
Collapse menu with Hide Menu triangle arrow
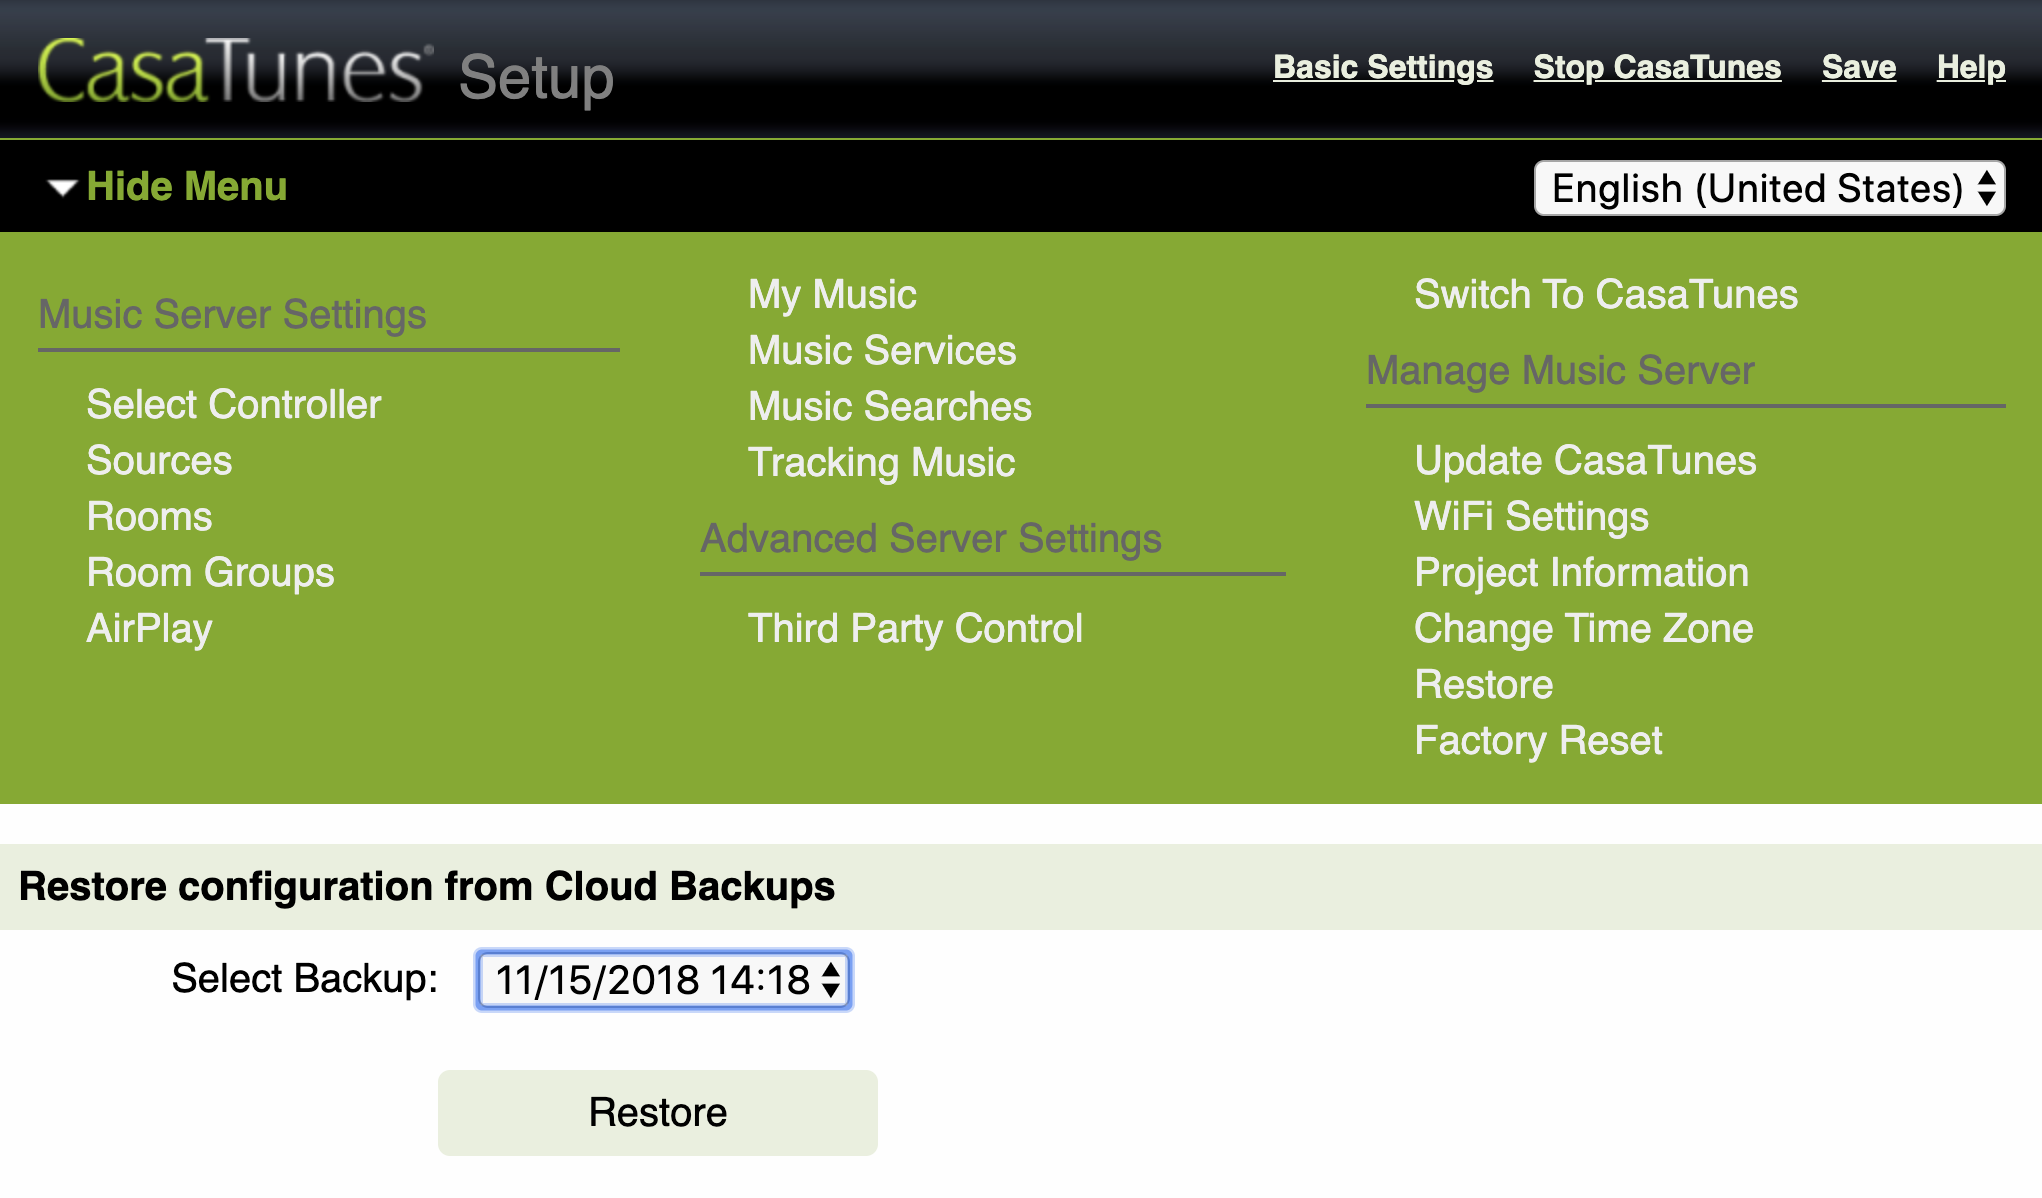(62, 187)
